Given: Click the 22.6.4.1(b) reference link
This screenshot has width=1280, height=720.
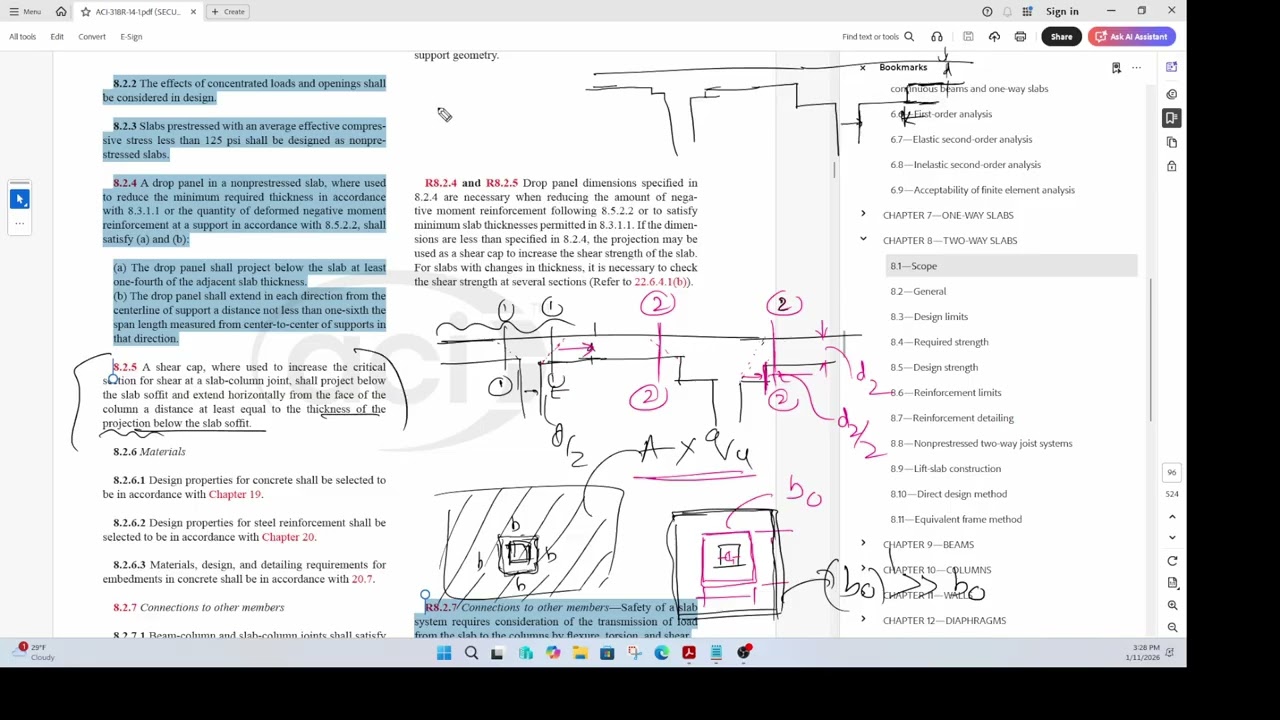Looking at the screenshot, I should pos(660,282).
